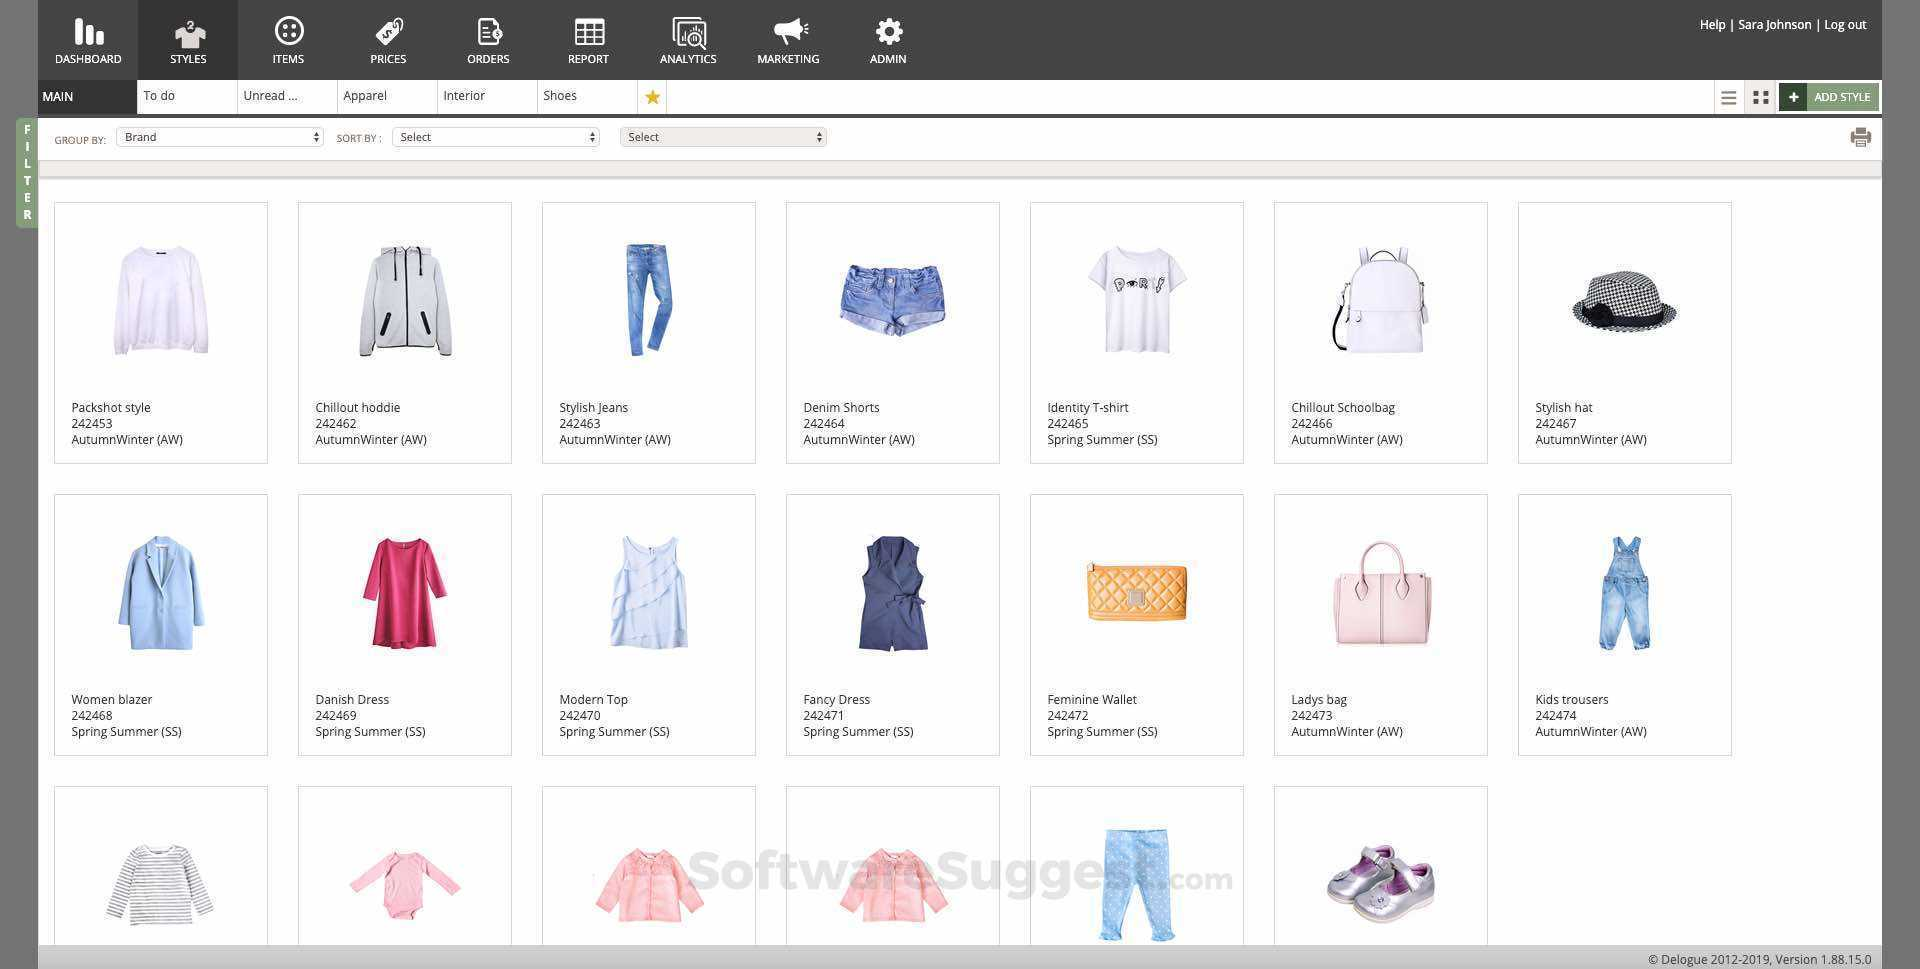Image resolution: width=1920 pixels, height=969 pixels.
Task: Open the Kids trousers thumbnail
Action: (1625, 593)
